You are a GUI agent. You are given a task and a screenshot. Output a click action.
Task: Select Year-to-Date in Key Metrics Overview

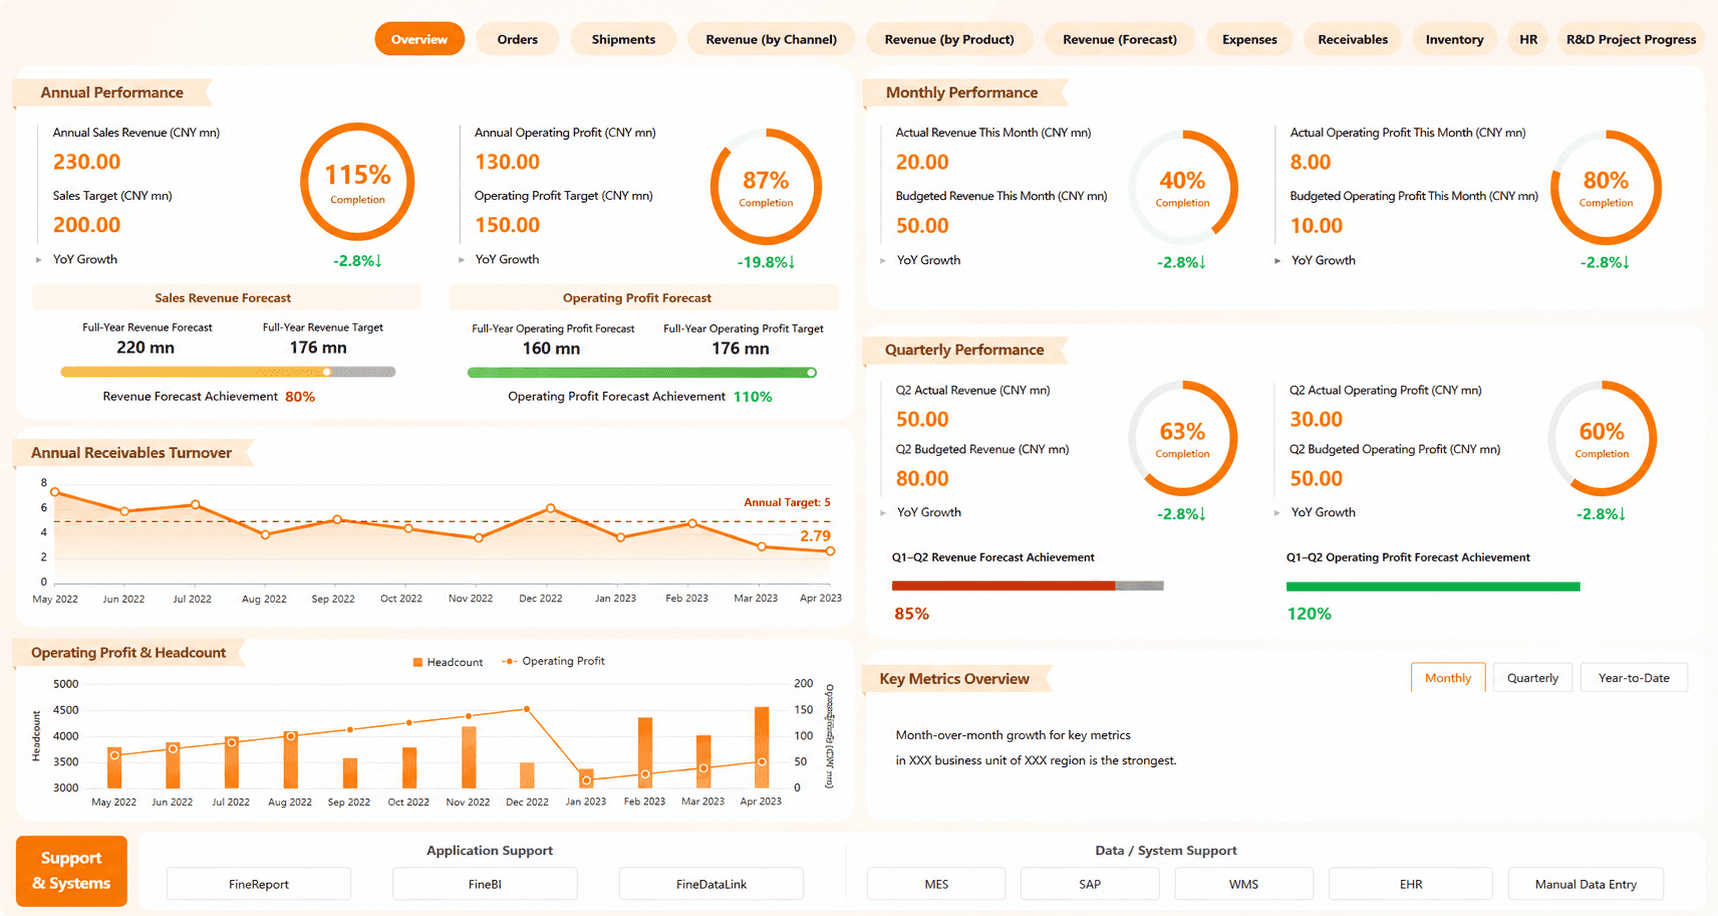pos(1633,678)
